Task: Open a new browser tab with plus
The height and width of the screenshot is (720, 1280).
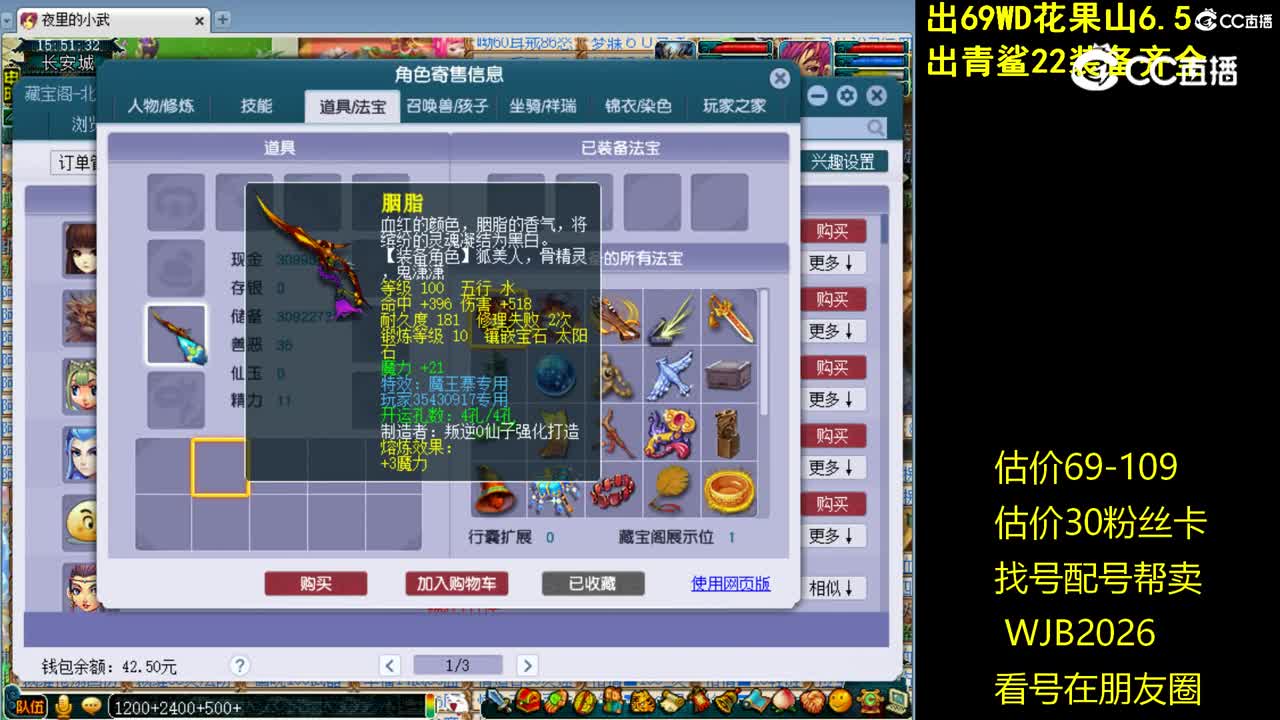Action: tap(222, 19)
